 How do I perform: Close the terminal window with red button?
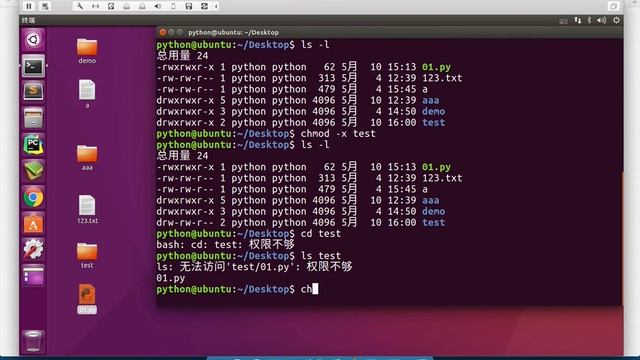coord(162,32)
